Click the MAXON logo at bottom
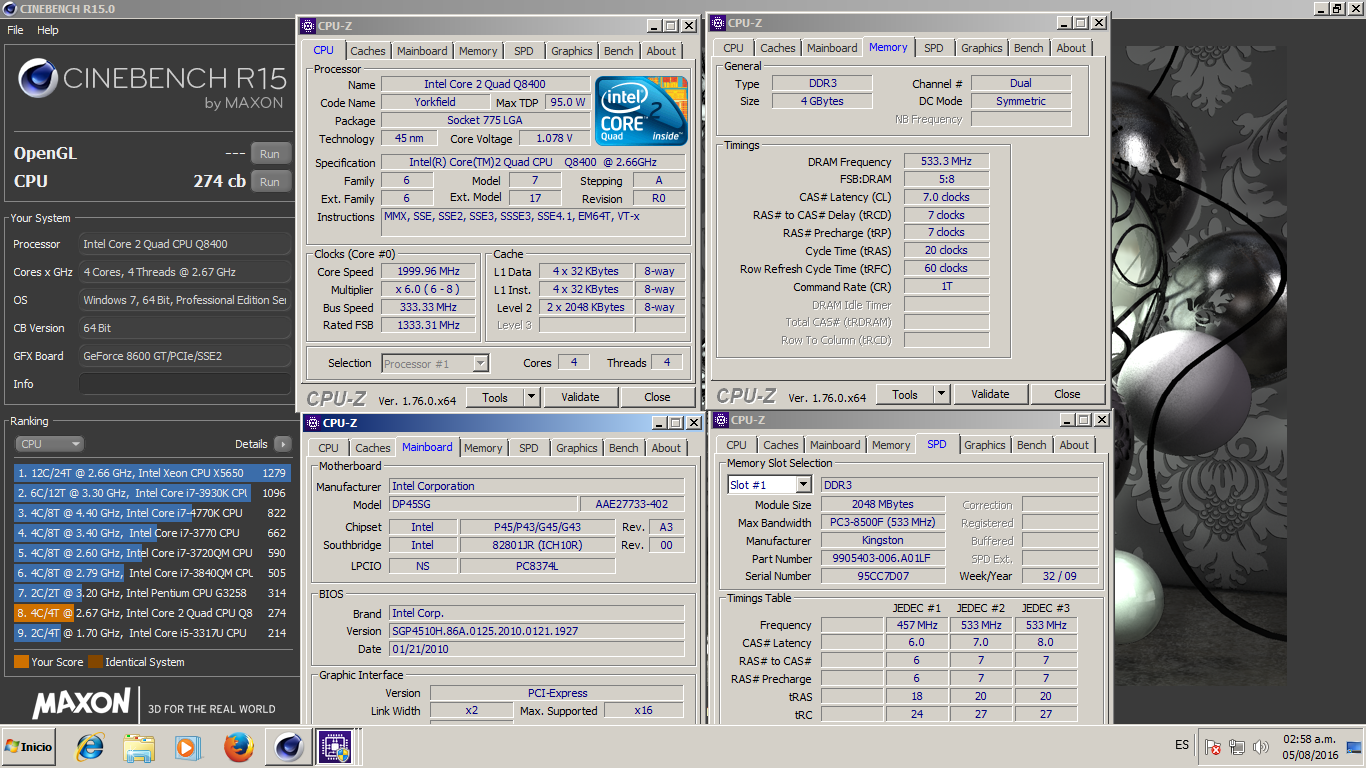 click(x=82, y=705)
